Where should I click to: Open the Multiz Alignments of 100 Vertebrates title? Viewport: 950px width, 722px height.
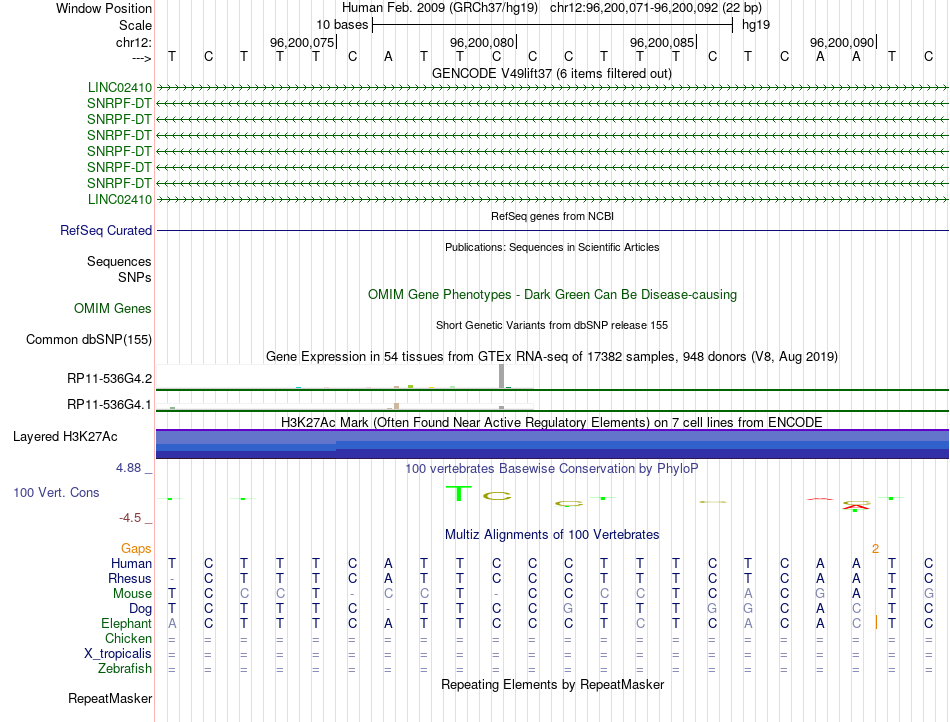click(x=552, y=534)
